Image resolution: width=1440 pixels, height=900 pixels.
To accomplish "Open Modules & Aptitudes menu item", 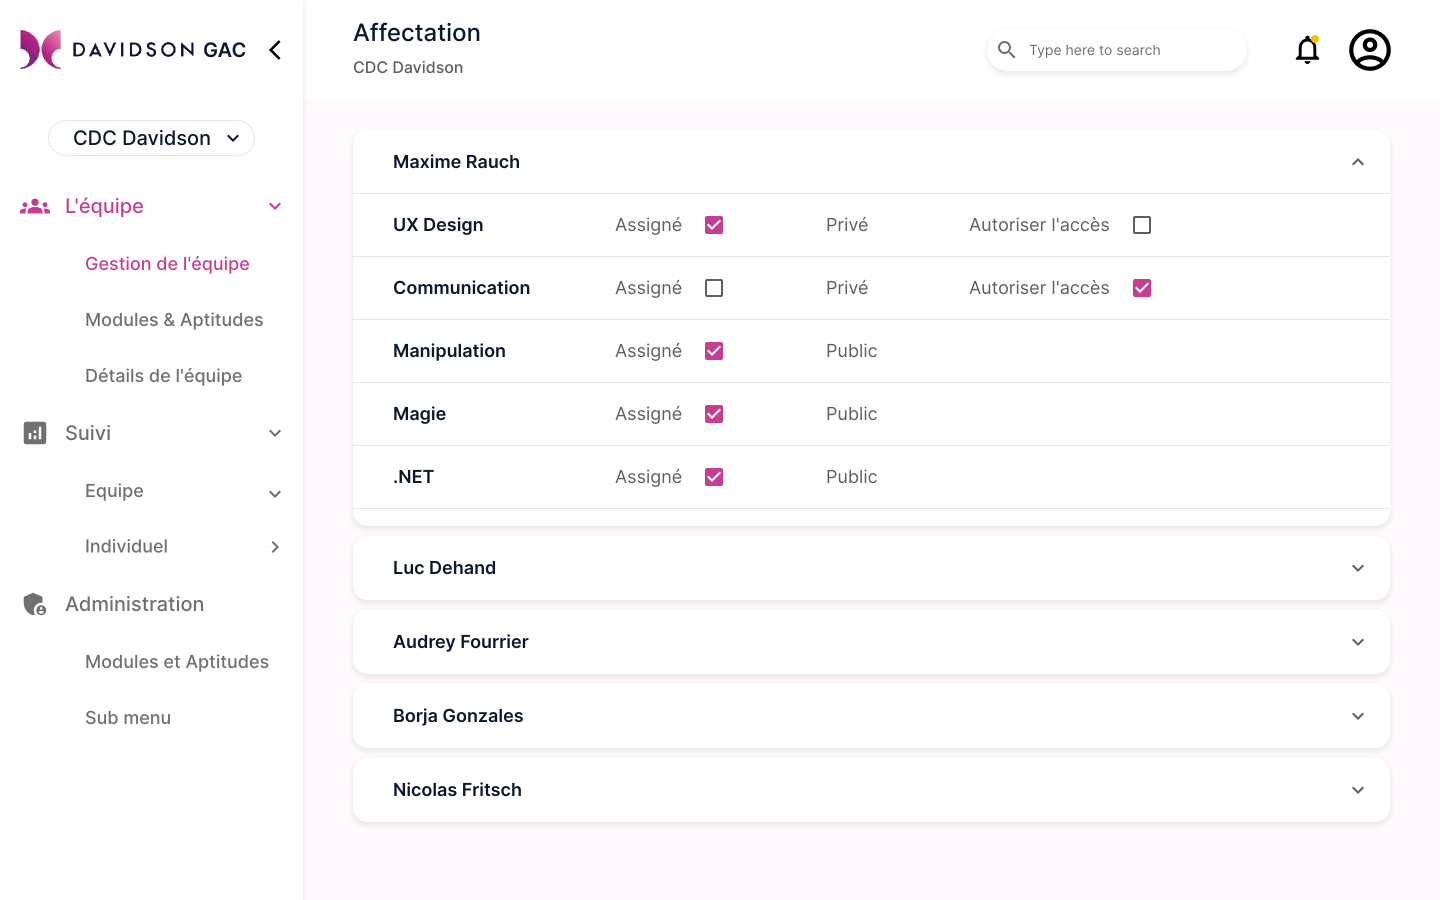I will point(174,320).
